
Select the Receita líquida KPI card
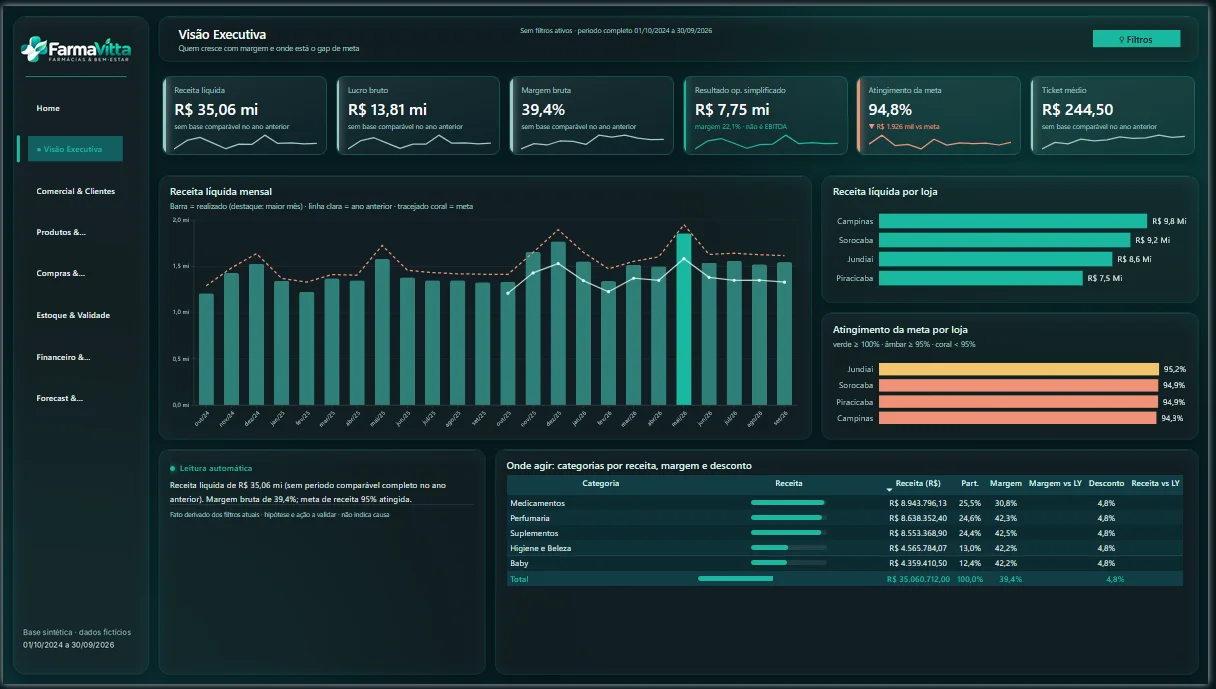(x=244, y=116)
